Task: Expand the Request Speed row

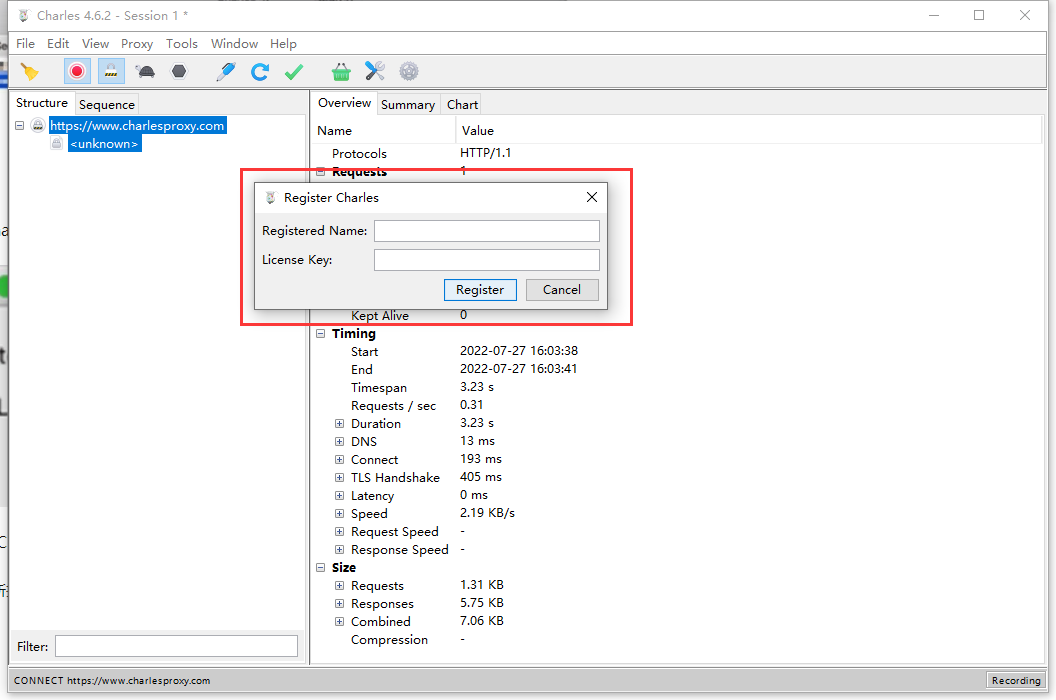Action: pos(339,532)
